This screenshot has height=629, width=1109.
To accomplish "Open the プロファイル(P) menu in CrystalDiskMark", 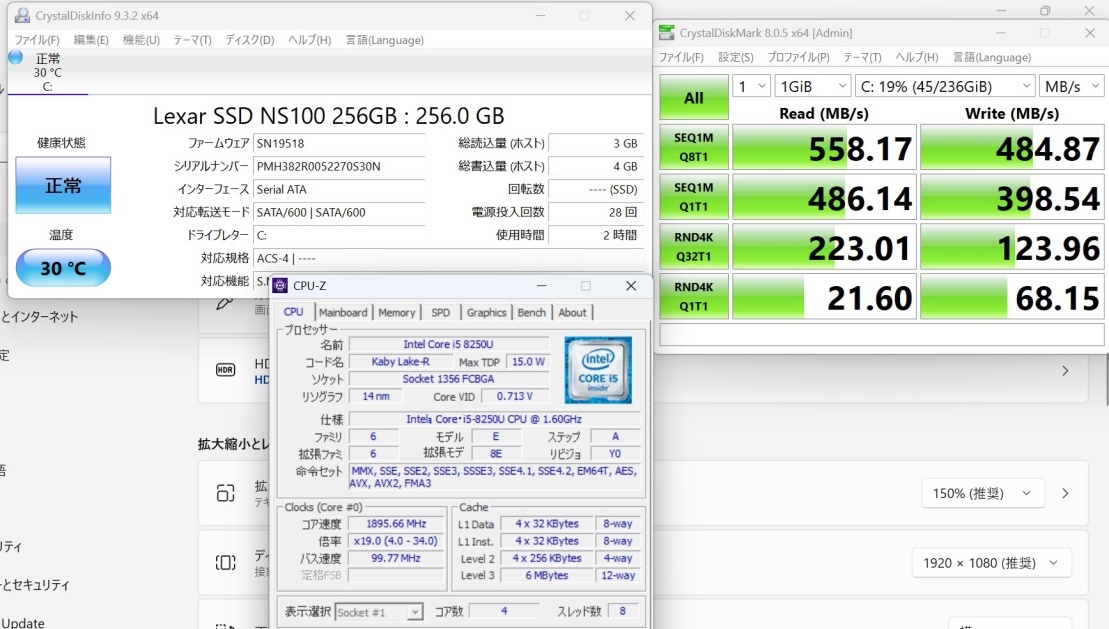I will click(x=799, y=57).
